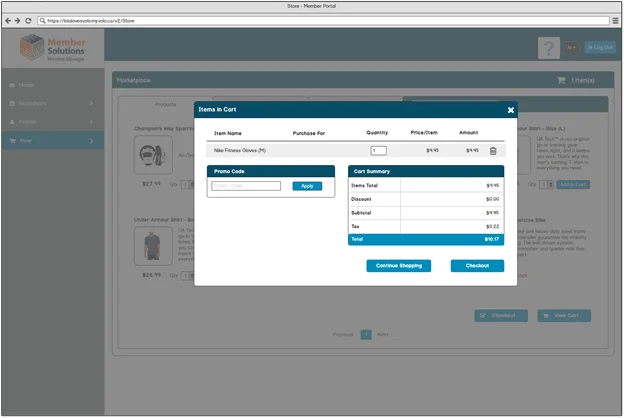Click the Tax row label
The width and height of the screenshot is (624, 418).
(x=355, y=227)
